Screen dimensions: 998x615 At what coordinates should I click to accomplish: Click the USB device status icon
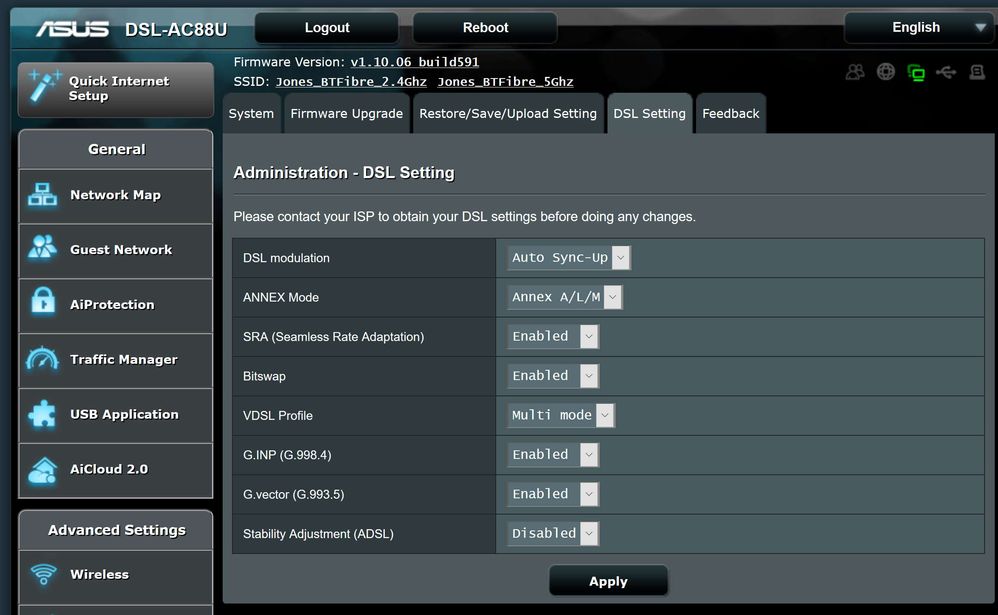click(946, 72)
